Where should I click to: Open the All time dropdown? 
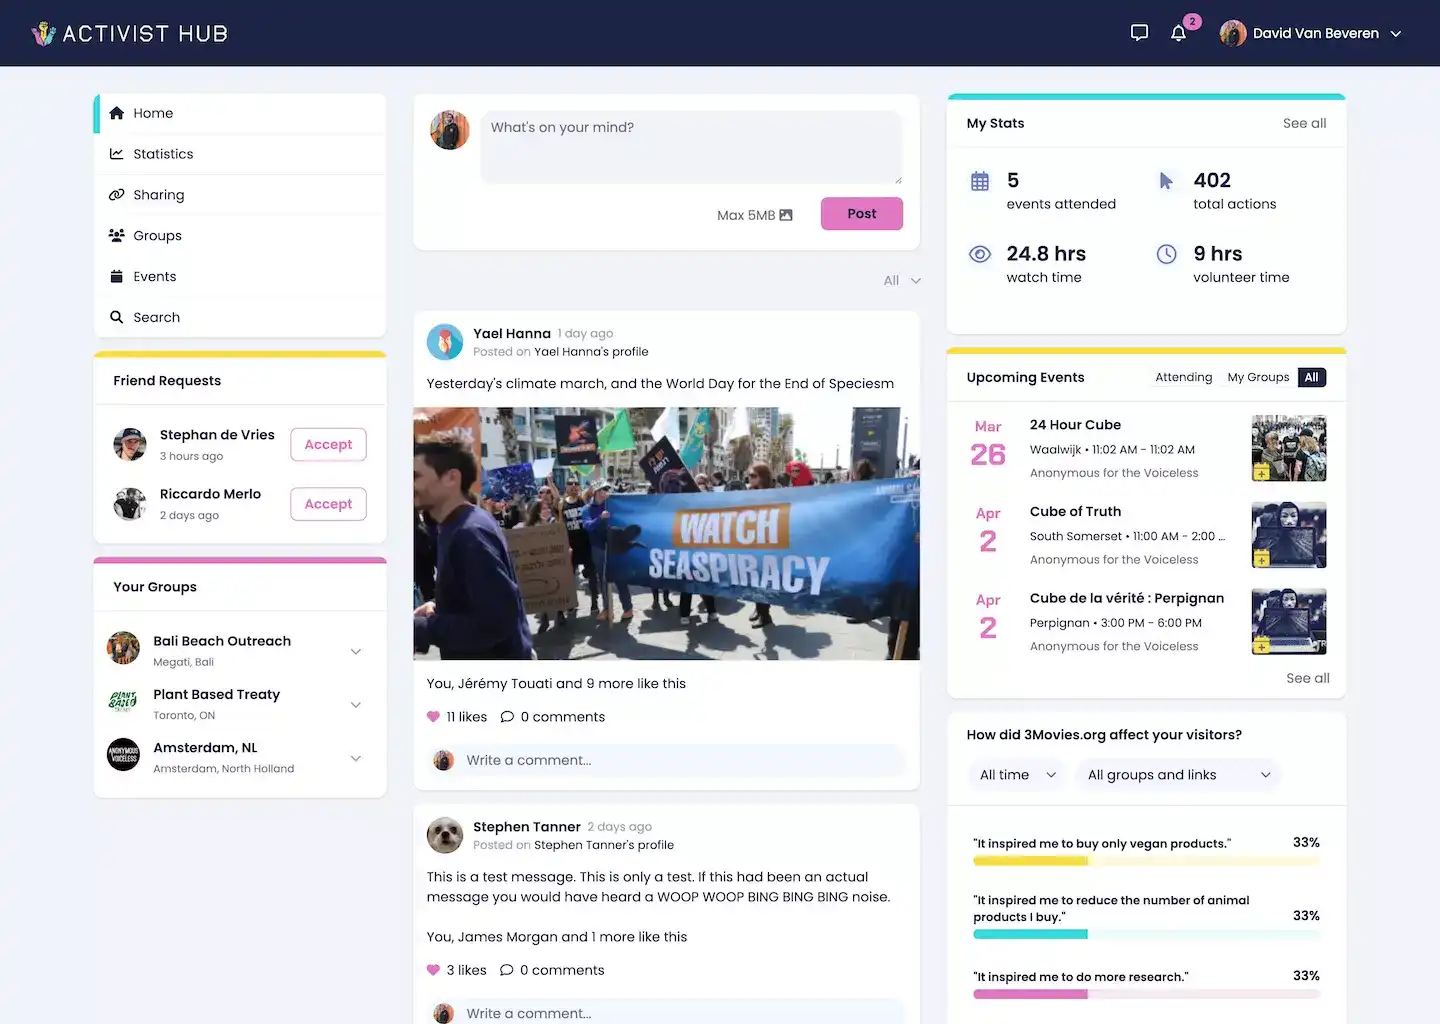point(1015,774)
